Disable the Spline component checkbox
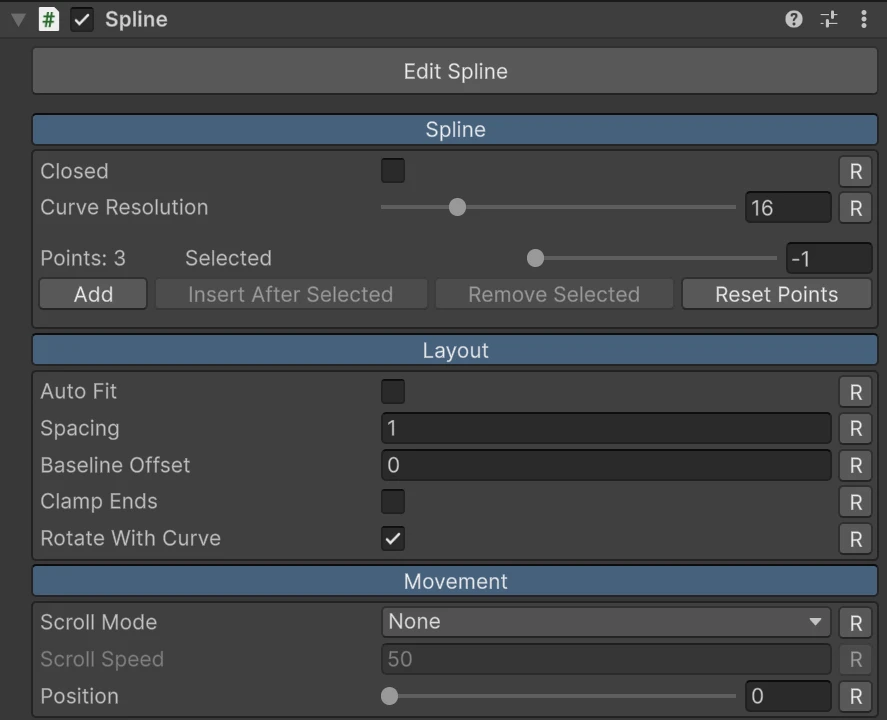The height and width of the screenshot is (720, 887). click(82, 20)
